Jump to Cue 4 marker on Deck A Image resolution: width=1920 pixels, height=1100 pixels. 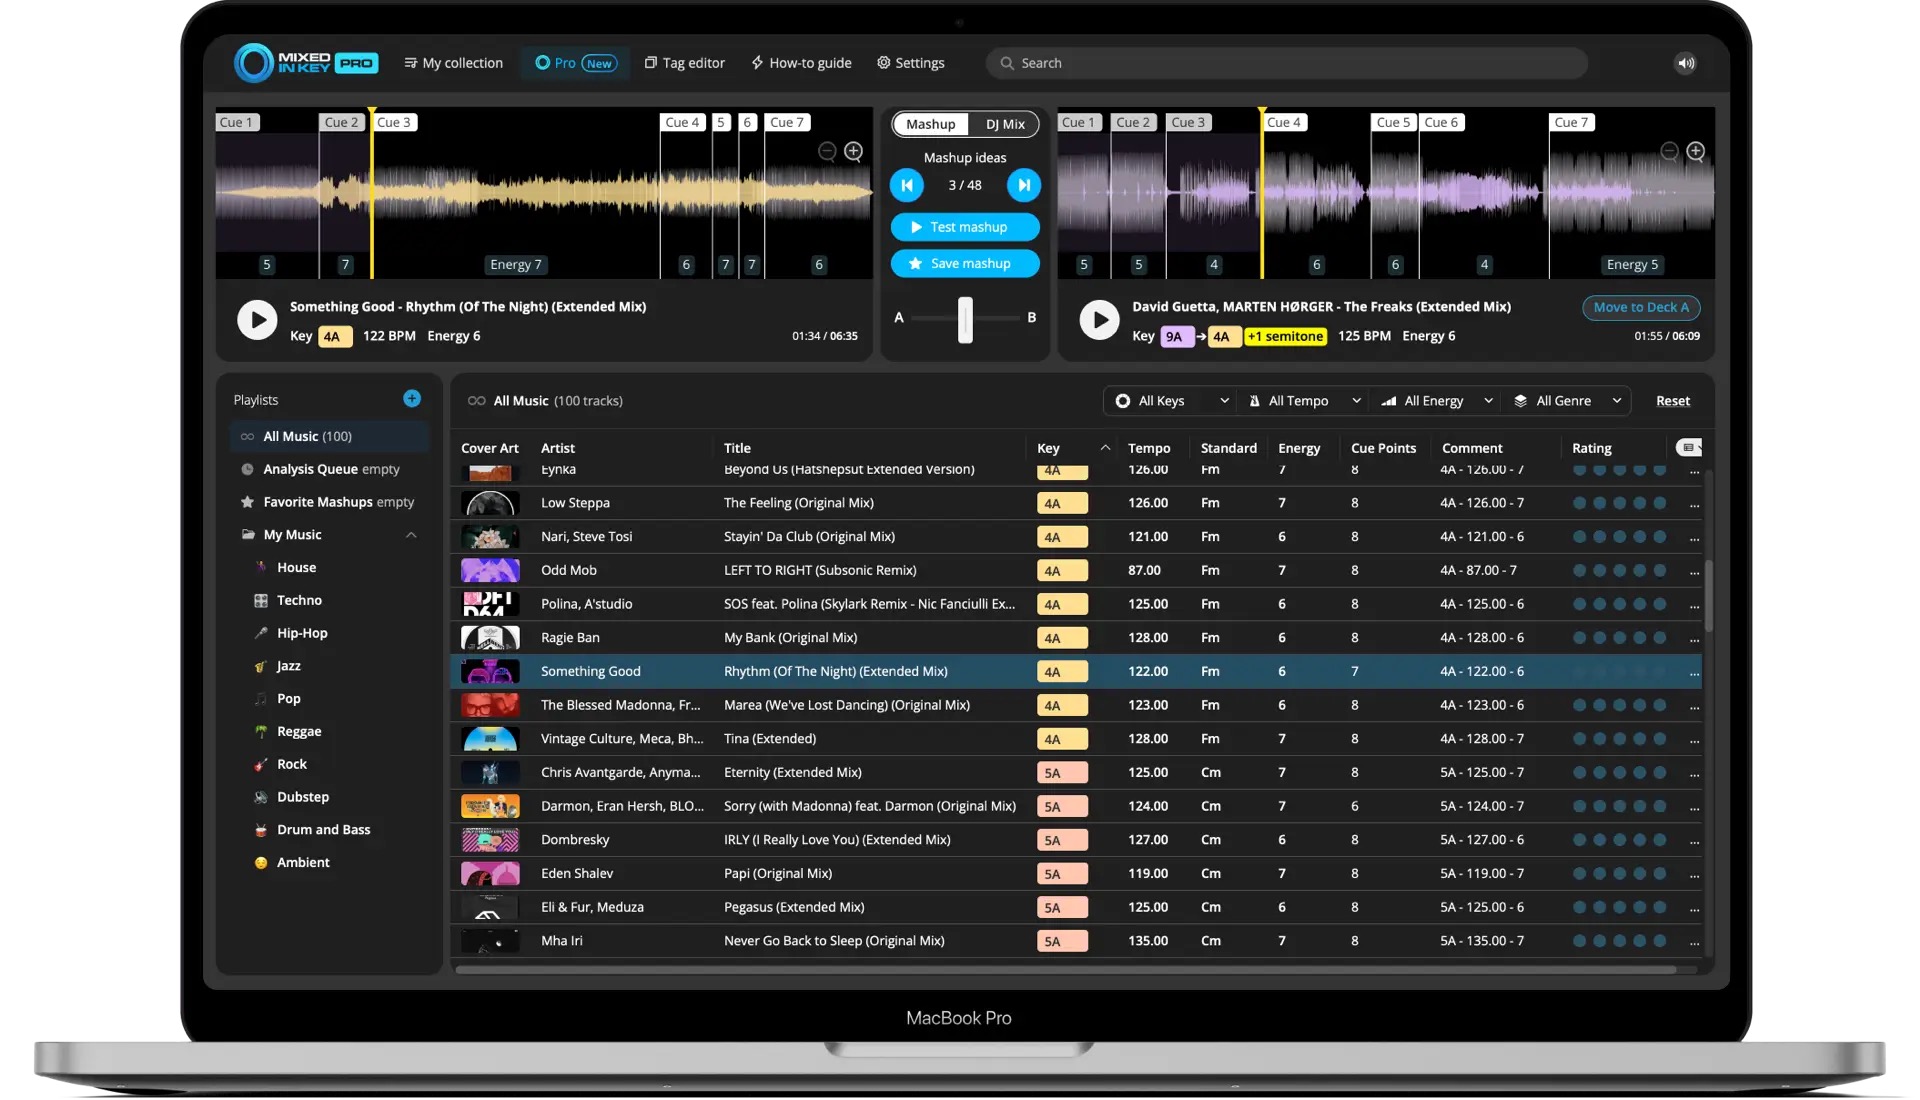tap(683, 123)
